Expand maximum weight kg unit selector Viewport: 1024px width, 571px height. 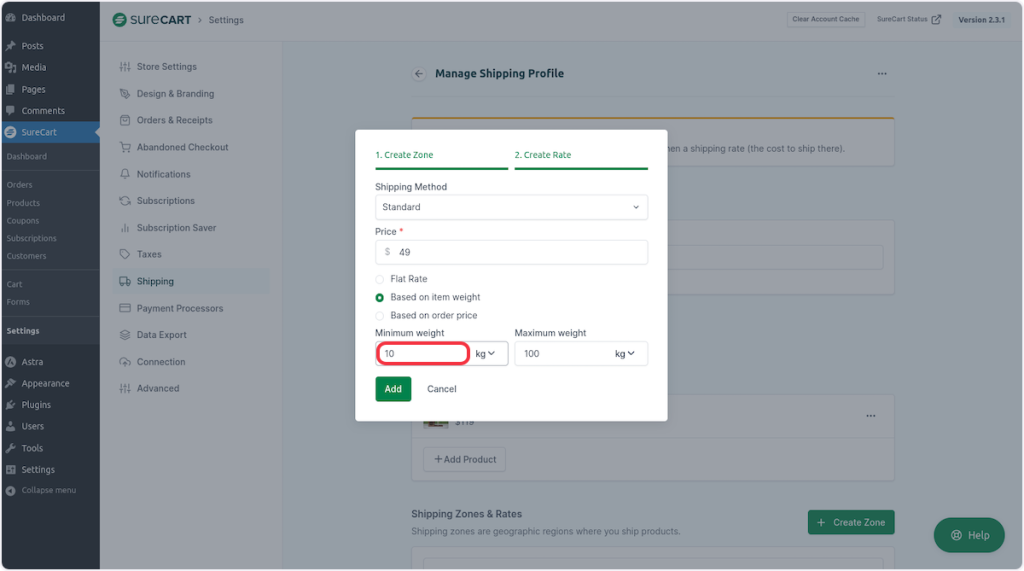(626, 354)
